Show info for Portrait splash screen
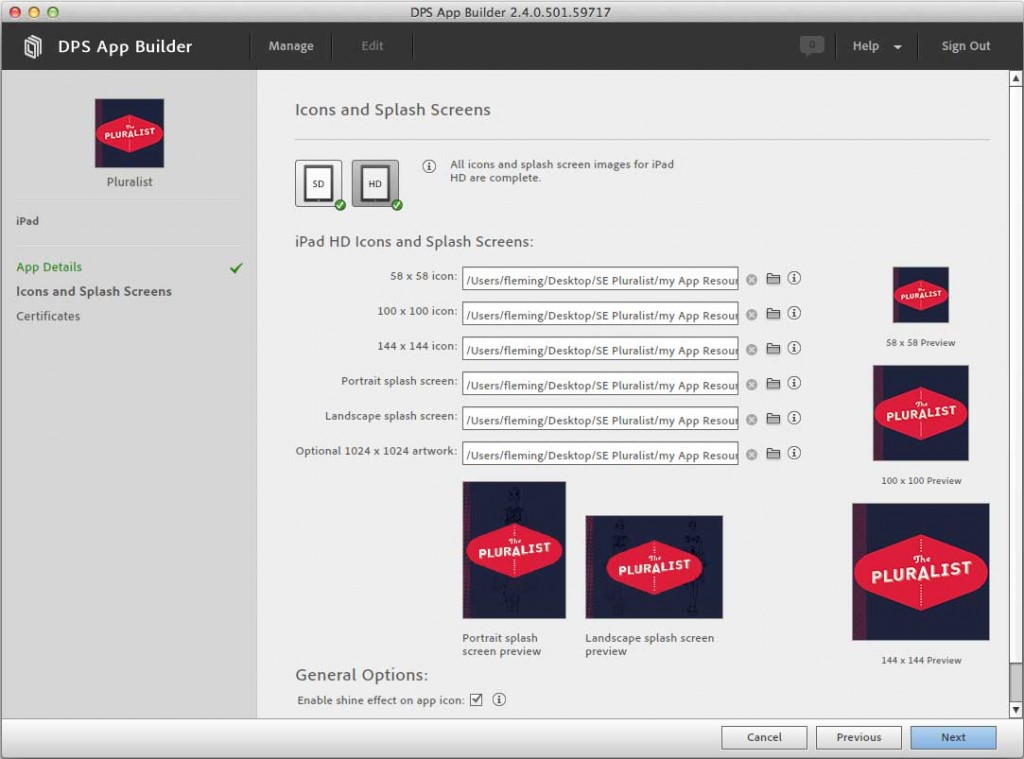This screenshot has height=759, width=1024. tap(794, 383)
